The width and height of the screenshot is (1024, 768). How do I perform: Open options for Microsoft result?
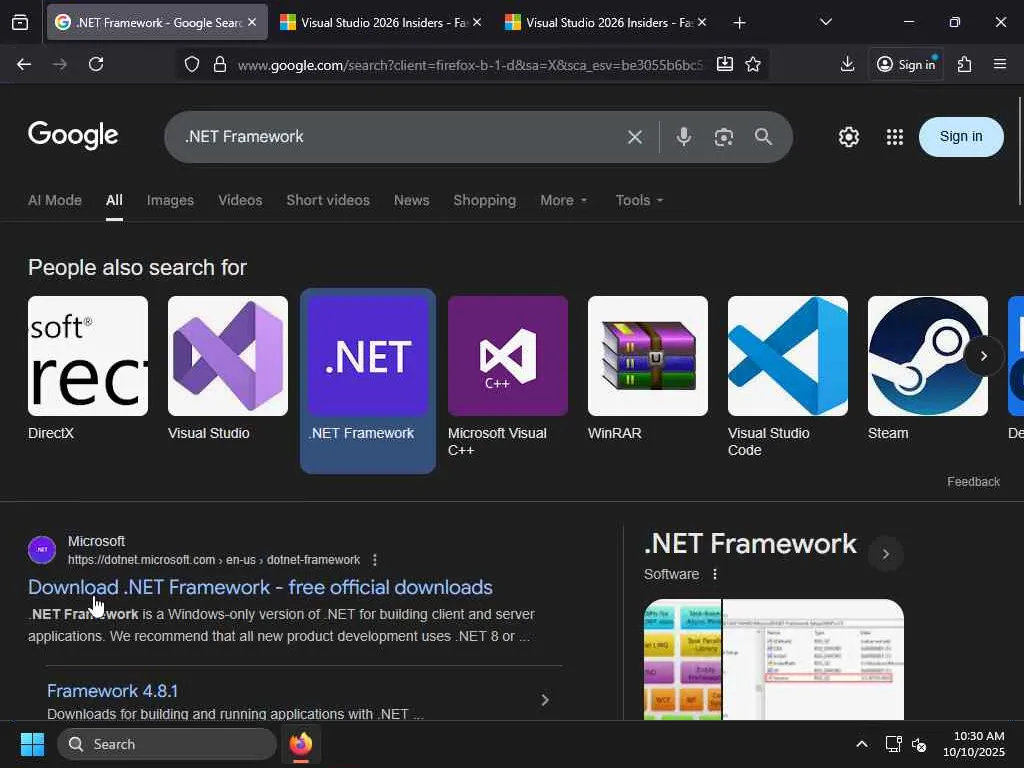[x=374, y=560]
